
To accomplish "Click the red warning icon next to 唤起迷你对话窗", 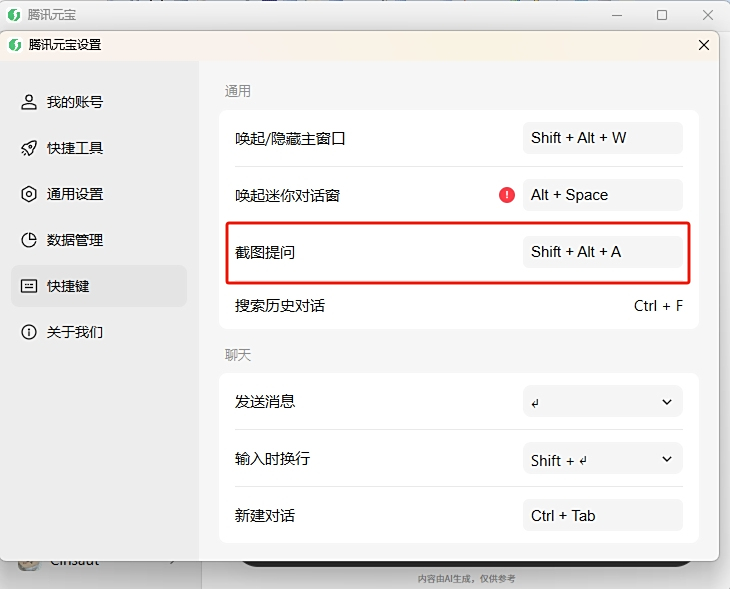I will pos(507,195).
